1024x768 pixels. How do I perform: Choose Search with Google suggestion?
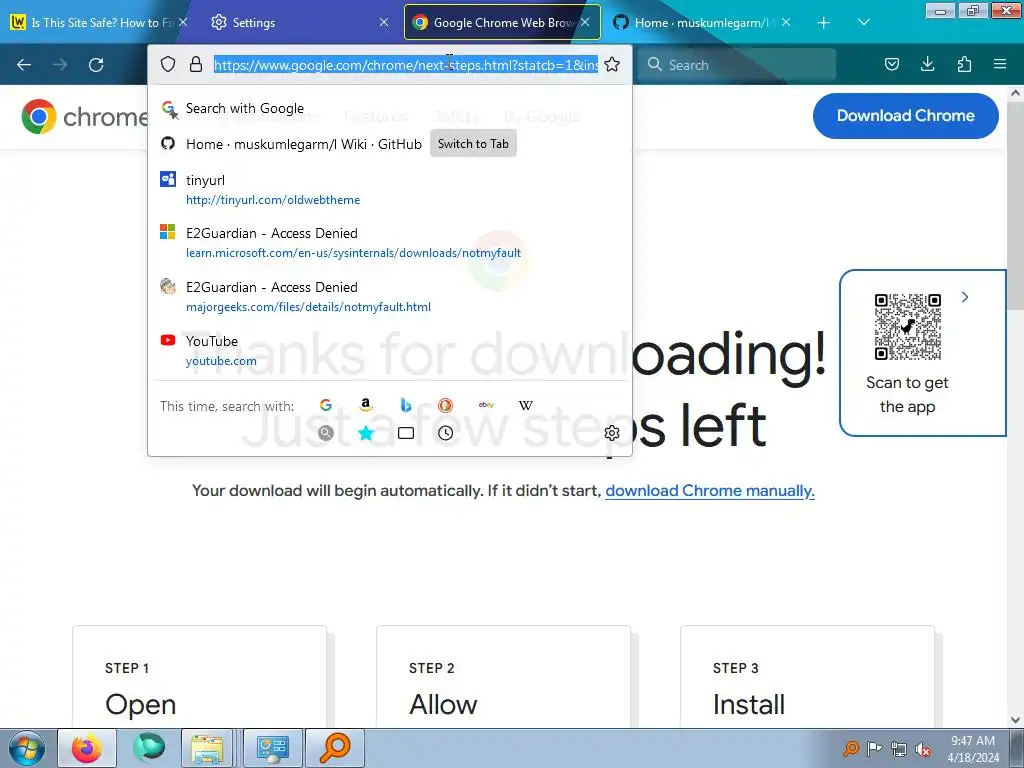[390, 108]
